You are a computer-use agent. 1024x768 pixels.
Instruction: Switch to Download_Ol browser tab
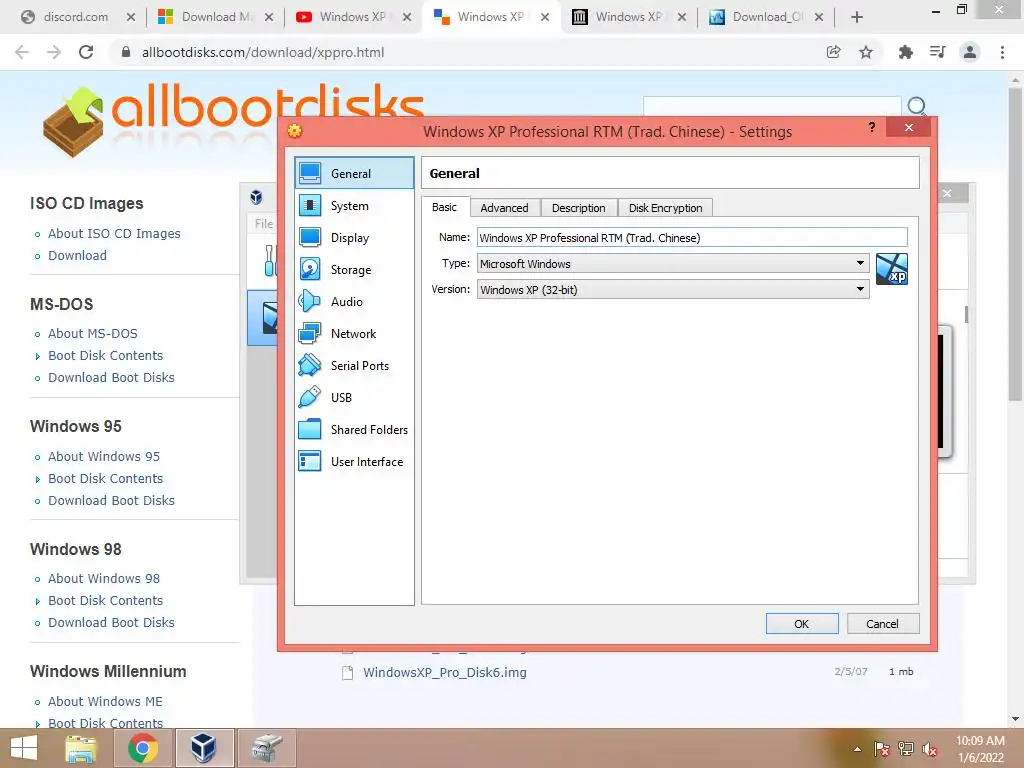click(766, 17)
